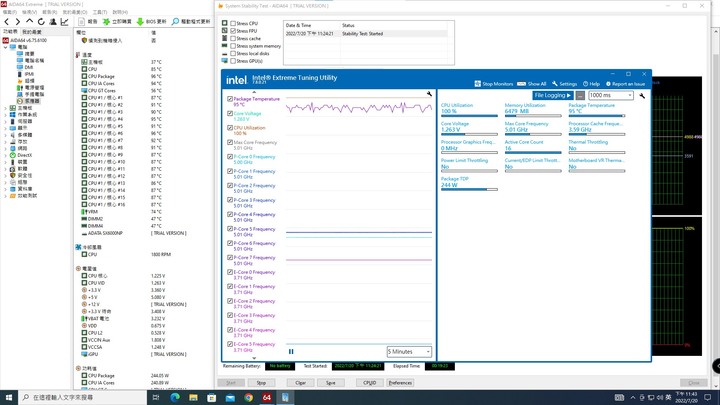This screenshot has width=720, height=405.
Task: Open the AIDA64 taskbar icon
Action: tap(267, 397)
